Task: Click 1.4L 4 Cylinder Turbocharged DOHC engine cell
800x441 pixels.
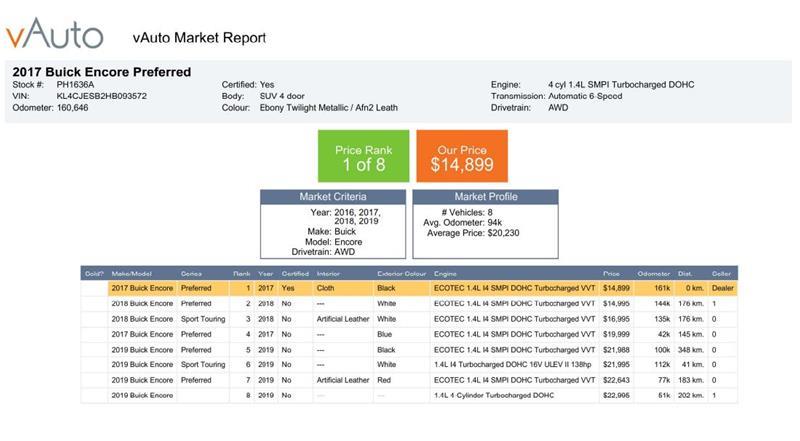Action: tap(494, 395)
